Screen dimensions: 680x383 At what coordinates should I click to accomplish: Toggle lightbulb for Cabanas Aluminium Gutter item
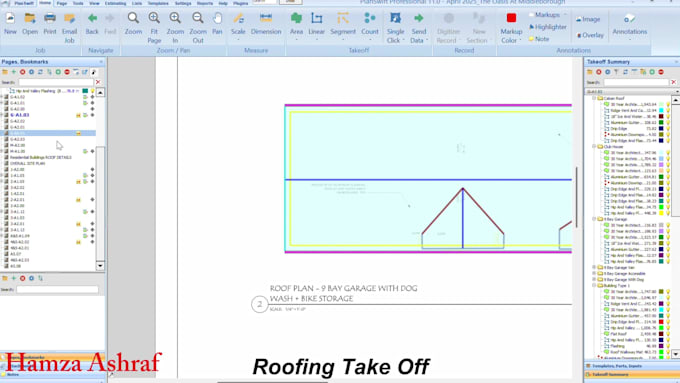[x=668, y=123]
